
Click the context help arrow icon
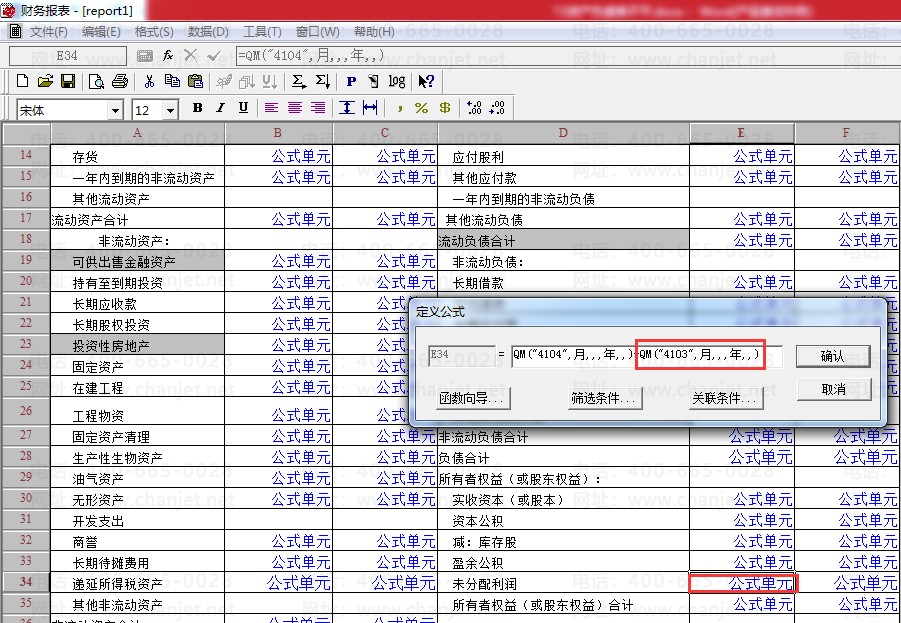click(x=425, y=81)
